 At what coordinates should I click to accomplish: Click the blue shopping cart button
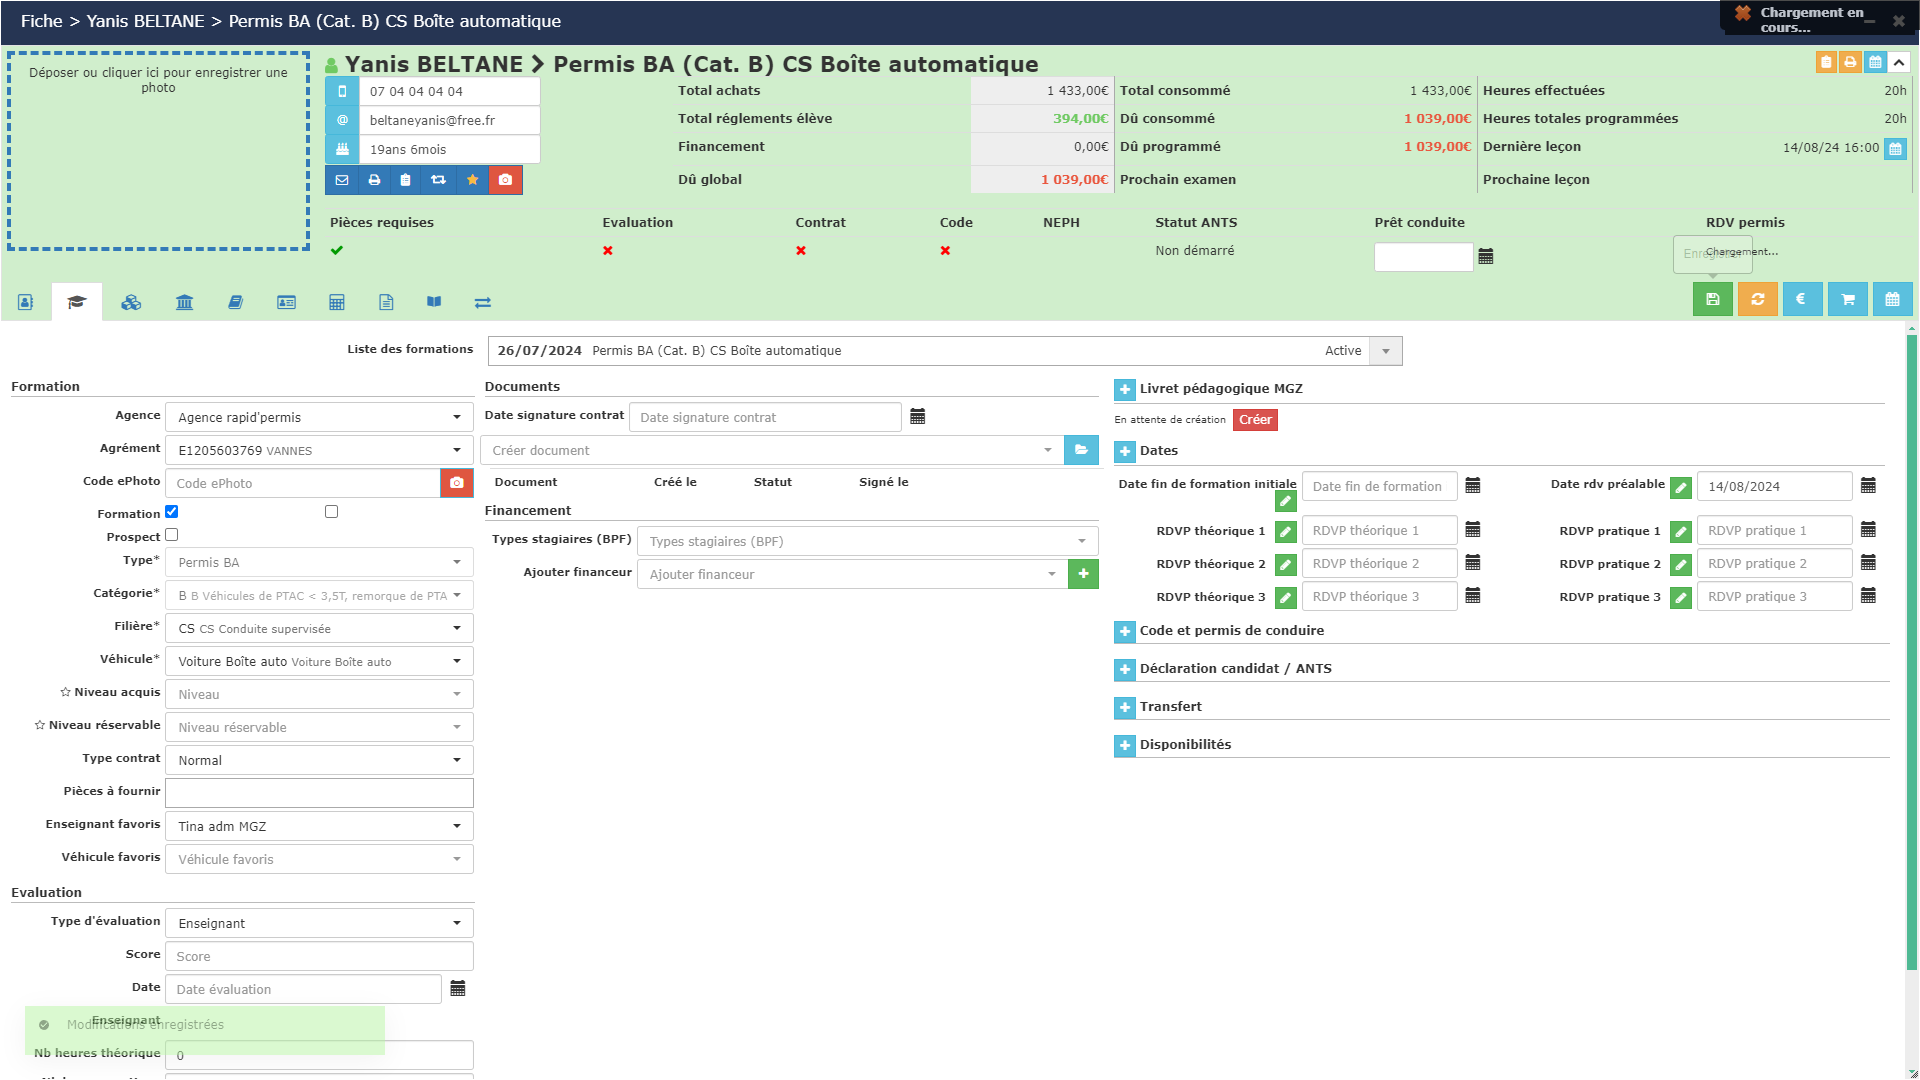[1848, 299]
